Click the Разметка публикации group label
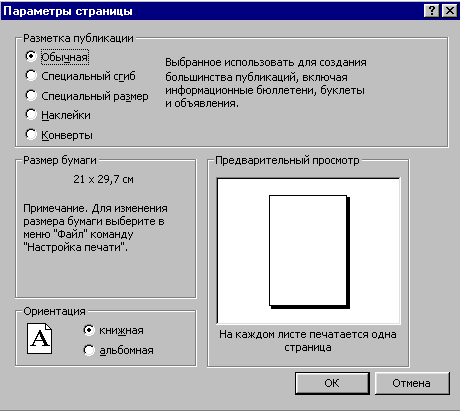The width and height of the screenshot is (460, 411). [x=78, y=38]
